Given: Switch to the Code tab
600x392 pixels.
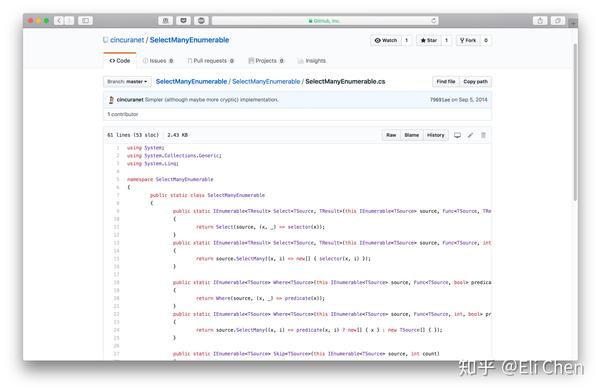Looking at the screenshot, I should [120, 60].
